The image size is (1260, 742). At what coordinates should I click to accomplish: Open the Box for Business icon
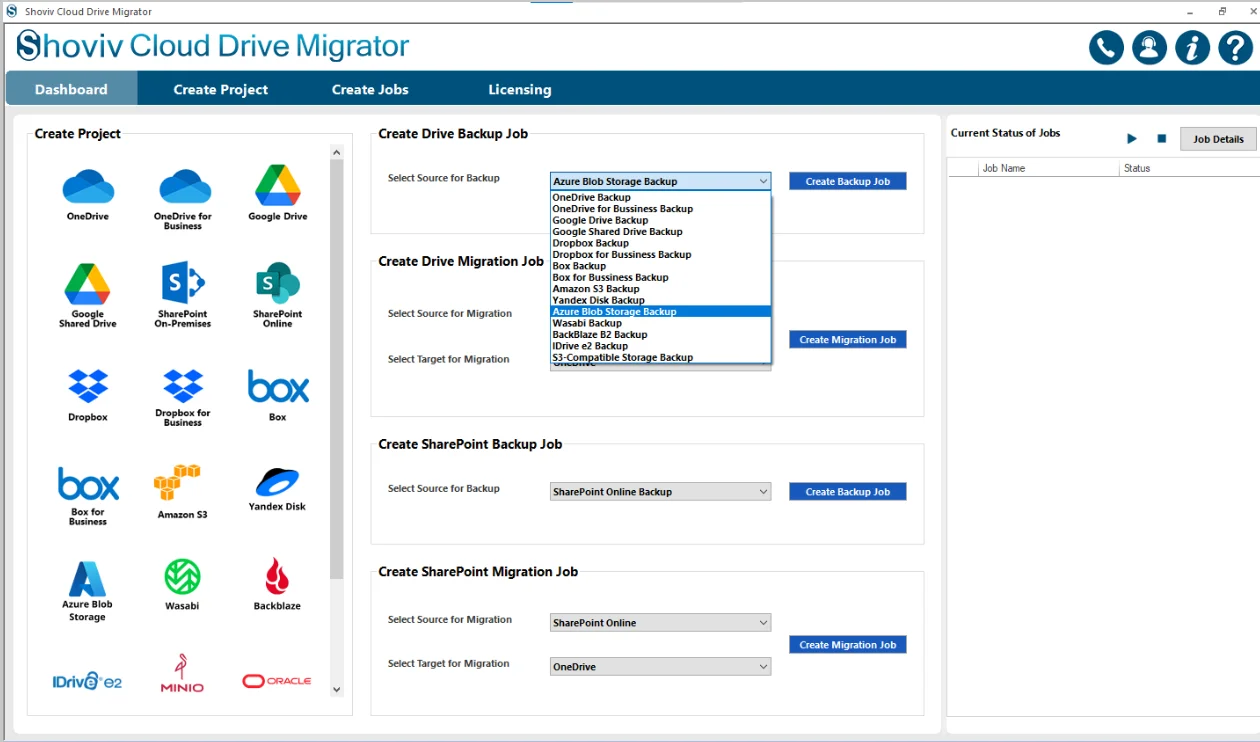(x=88, y=484)
